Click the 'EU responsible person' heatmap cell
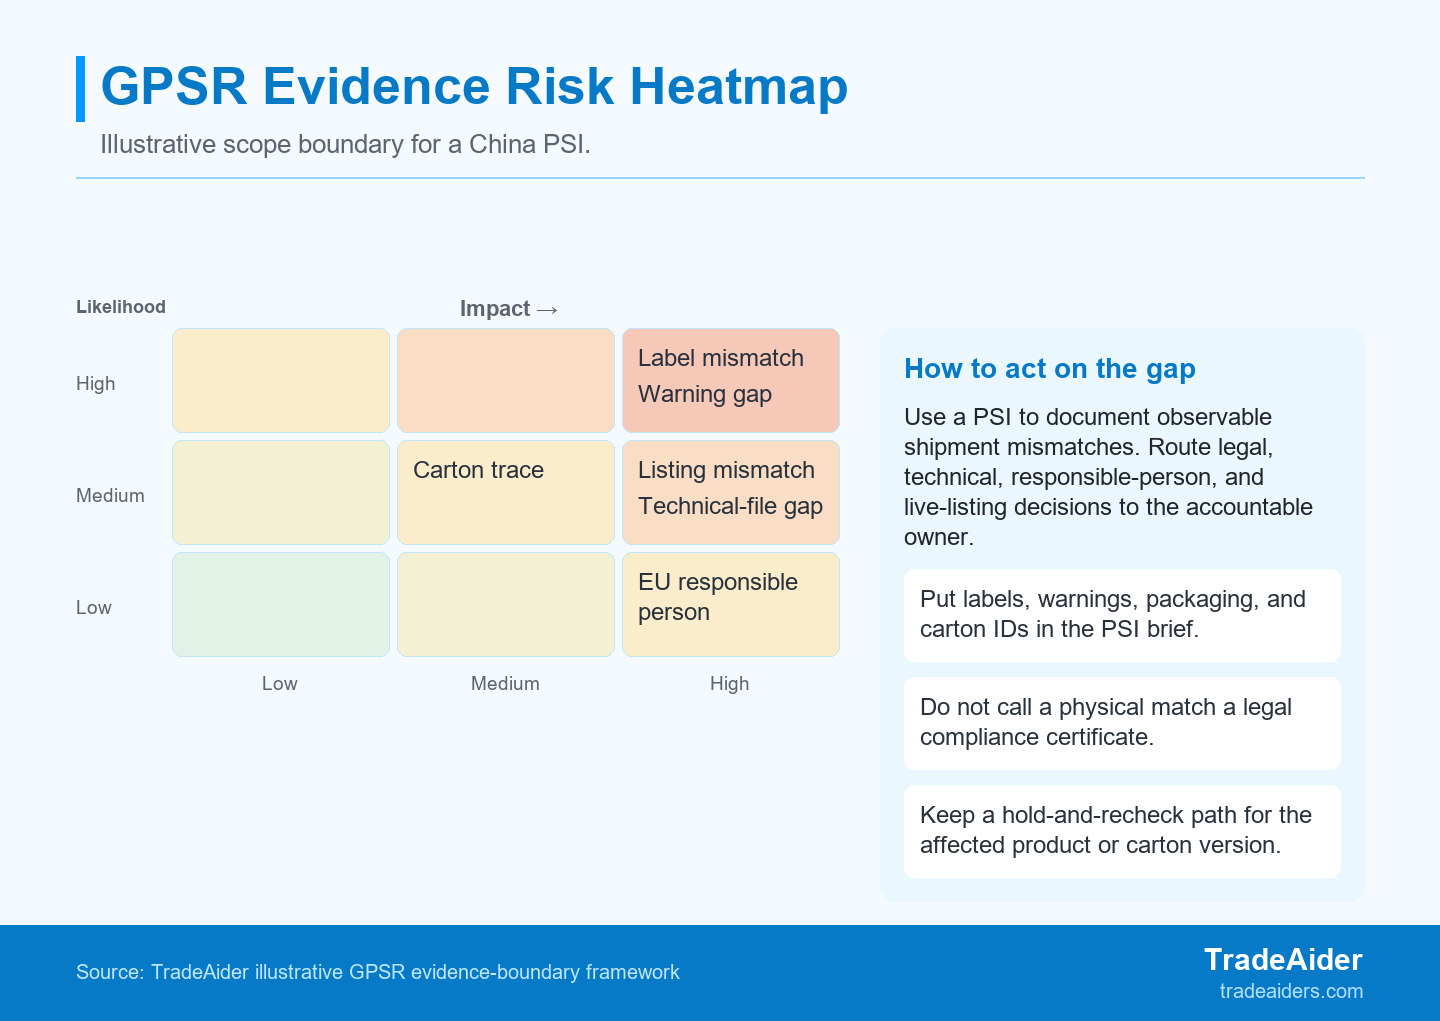The width and height of the screenshot is (1440, 1021). (731, 604)
